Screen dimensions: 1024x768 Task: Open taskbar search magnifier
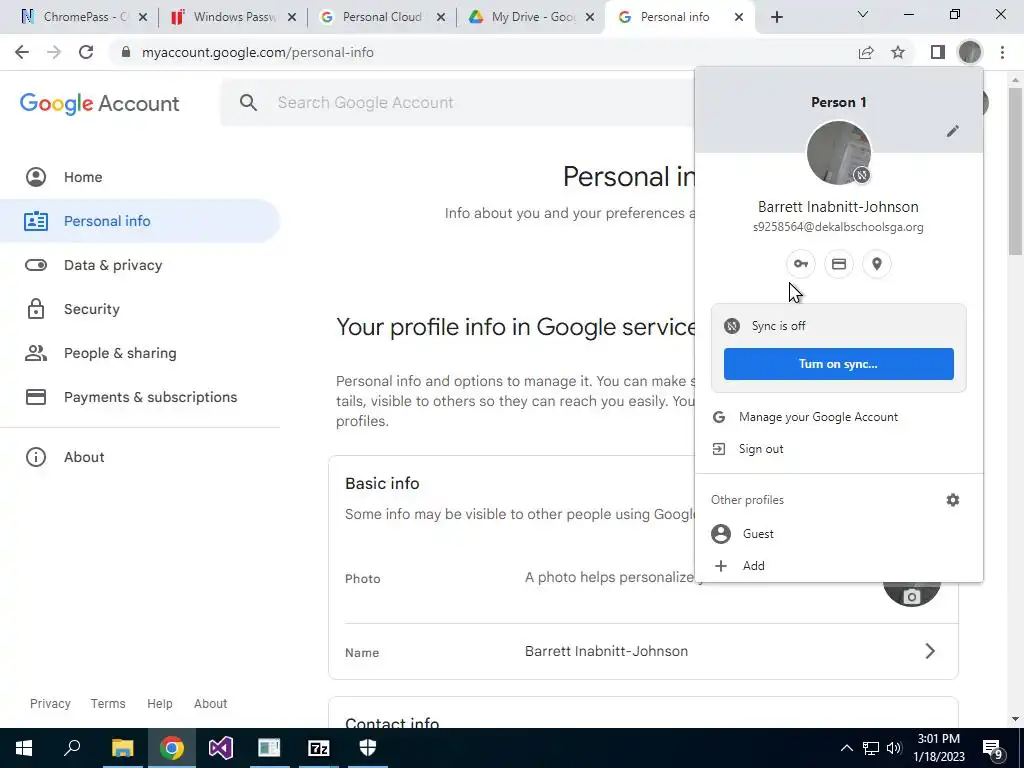click(72, 748)
